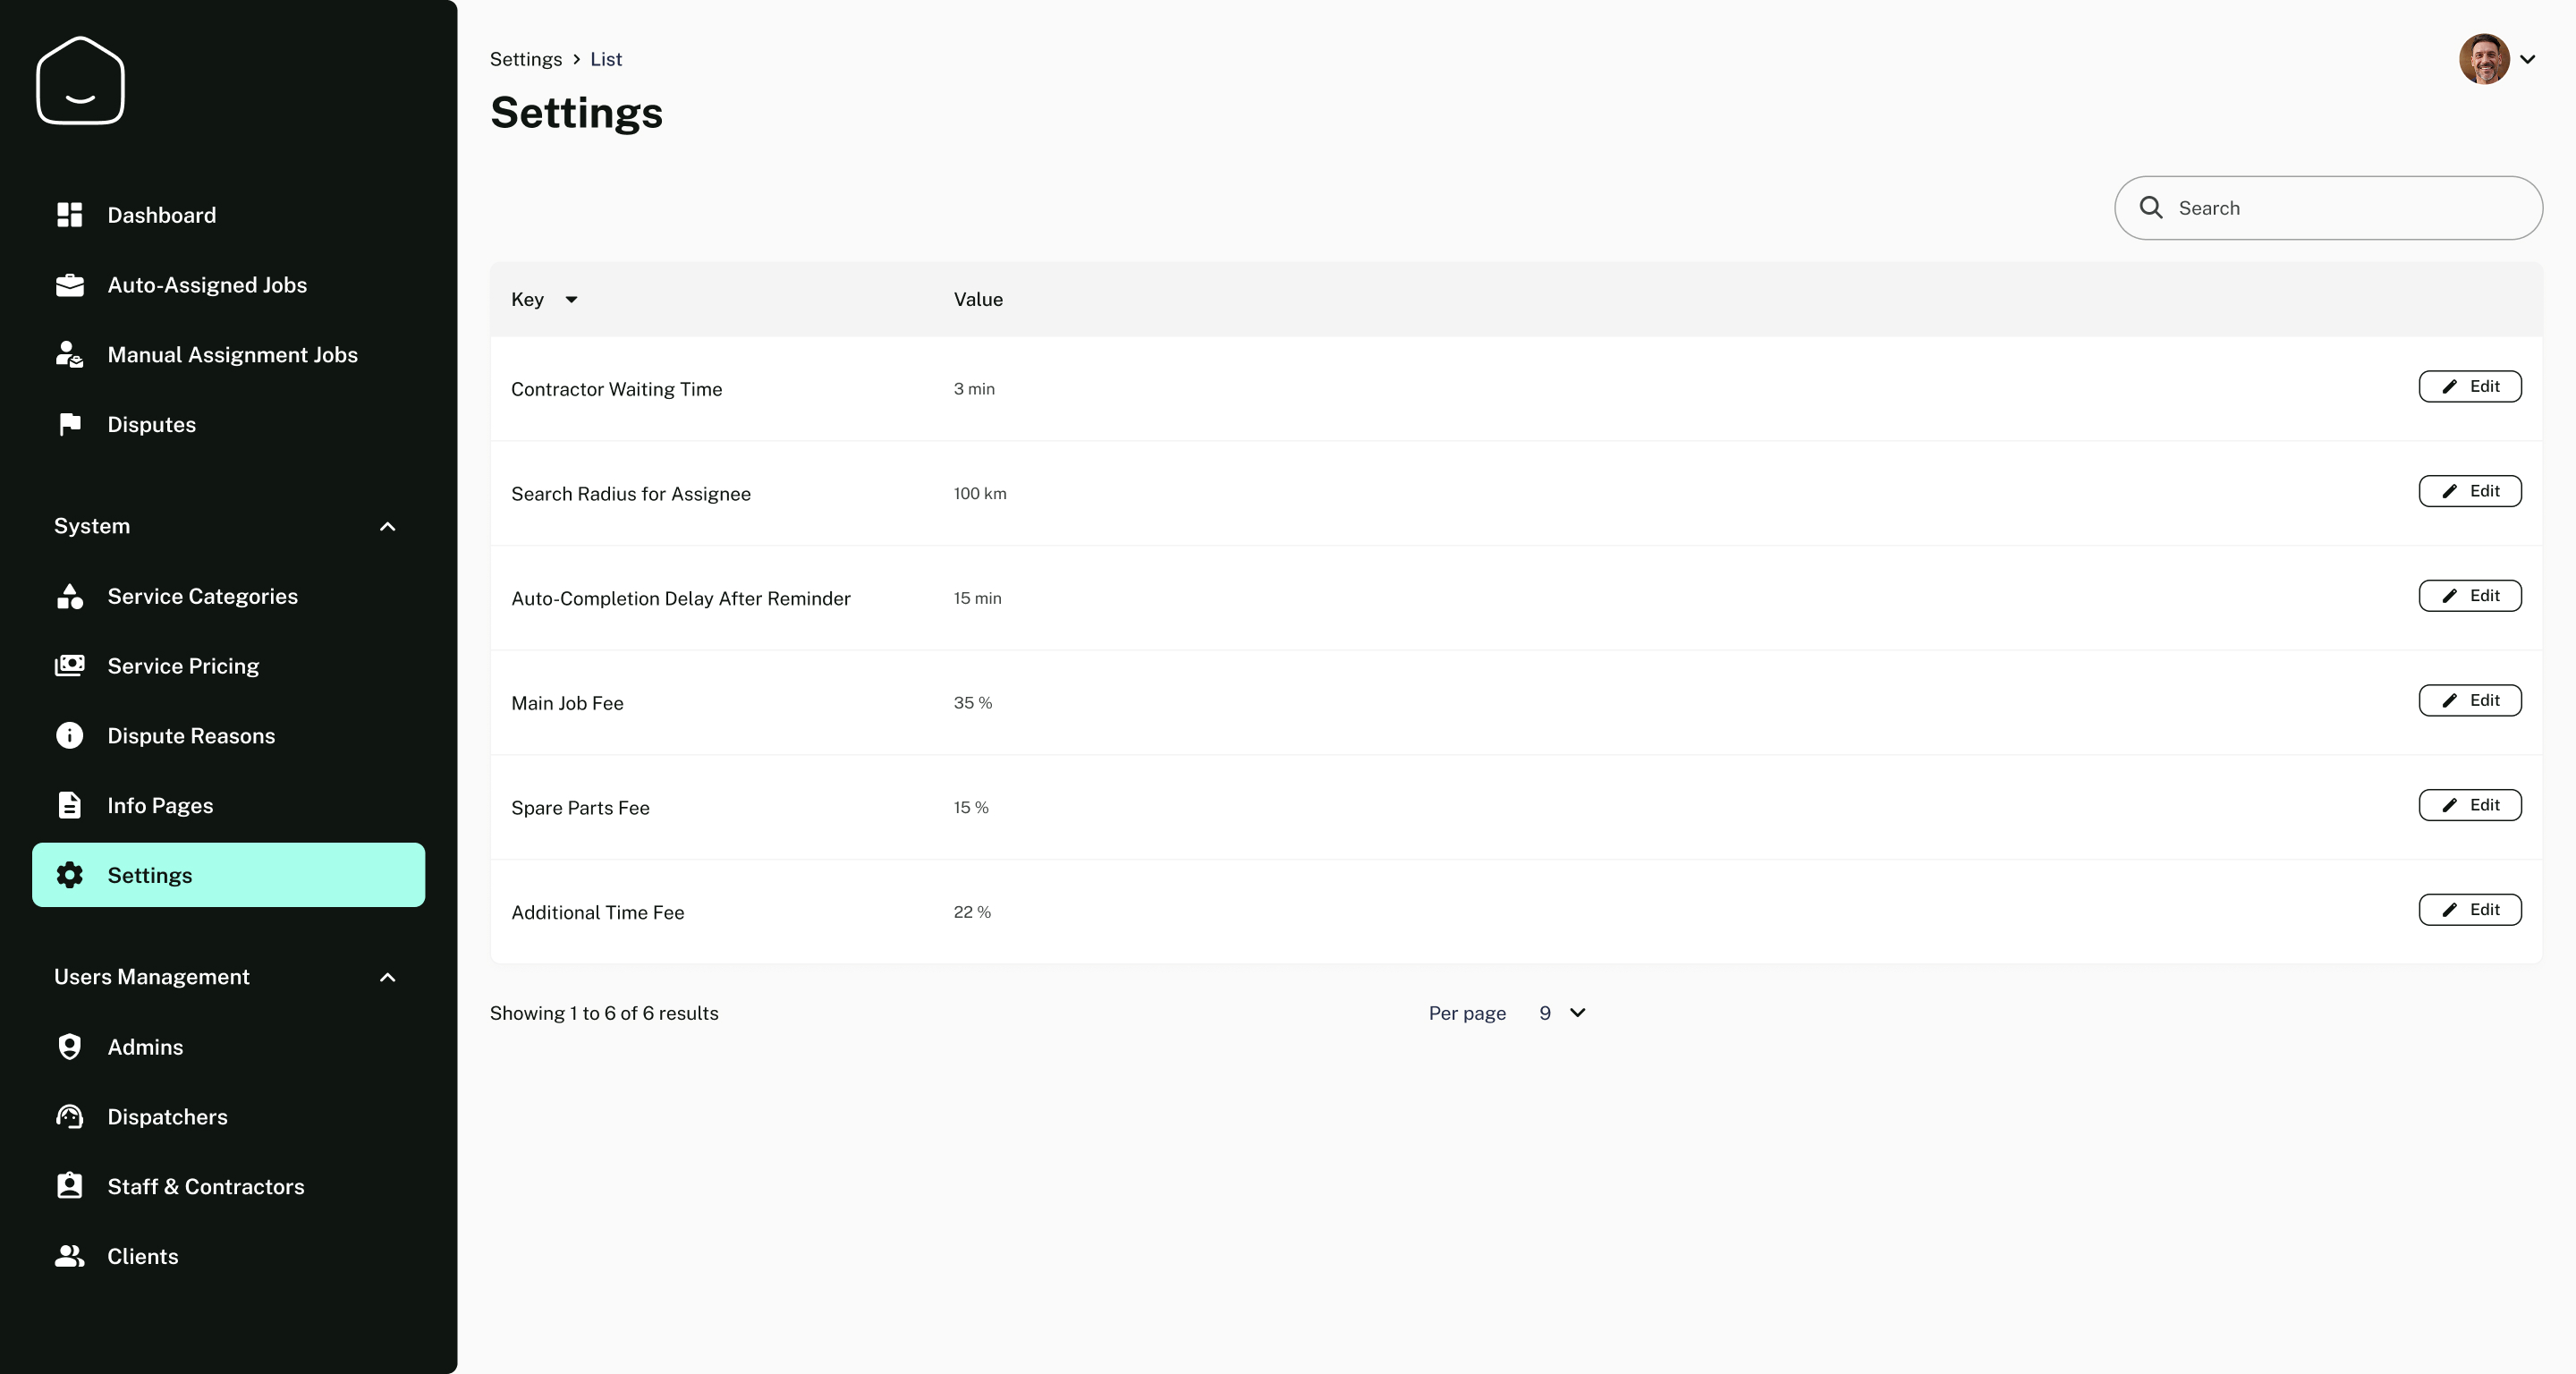Click the Disputes flag icon
Viewport: 2576px width, 1374px height.
coord(69,424)
